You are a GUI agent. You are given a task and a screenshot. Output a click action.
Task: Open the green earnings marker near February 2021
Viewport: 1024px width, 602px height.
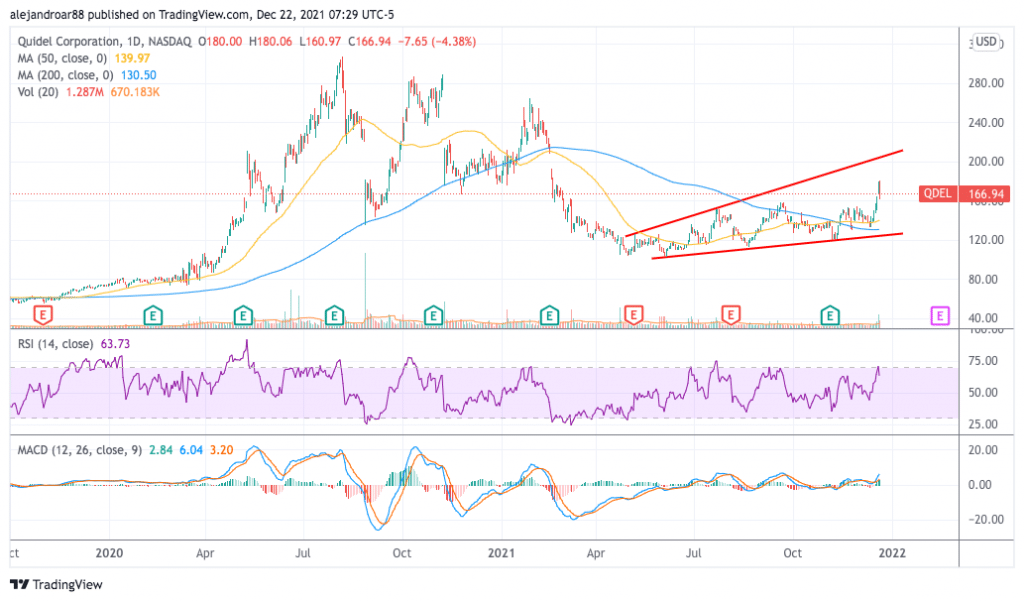(549, 316)
